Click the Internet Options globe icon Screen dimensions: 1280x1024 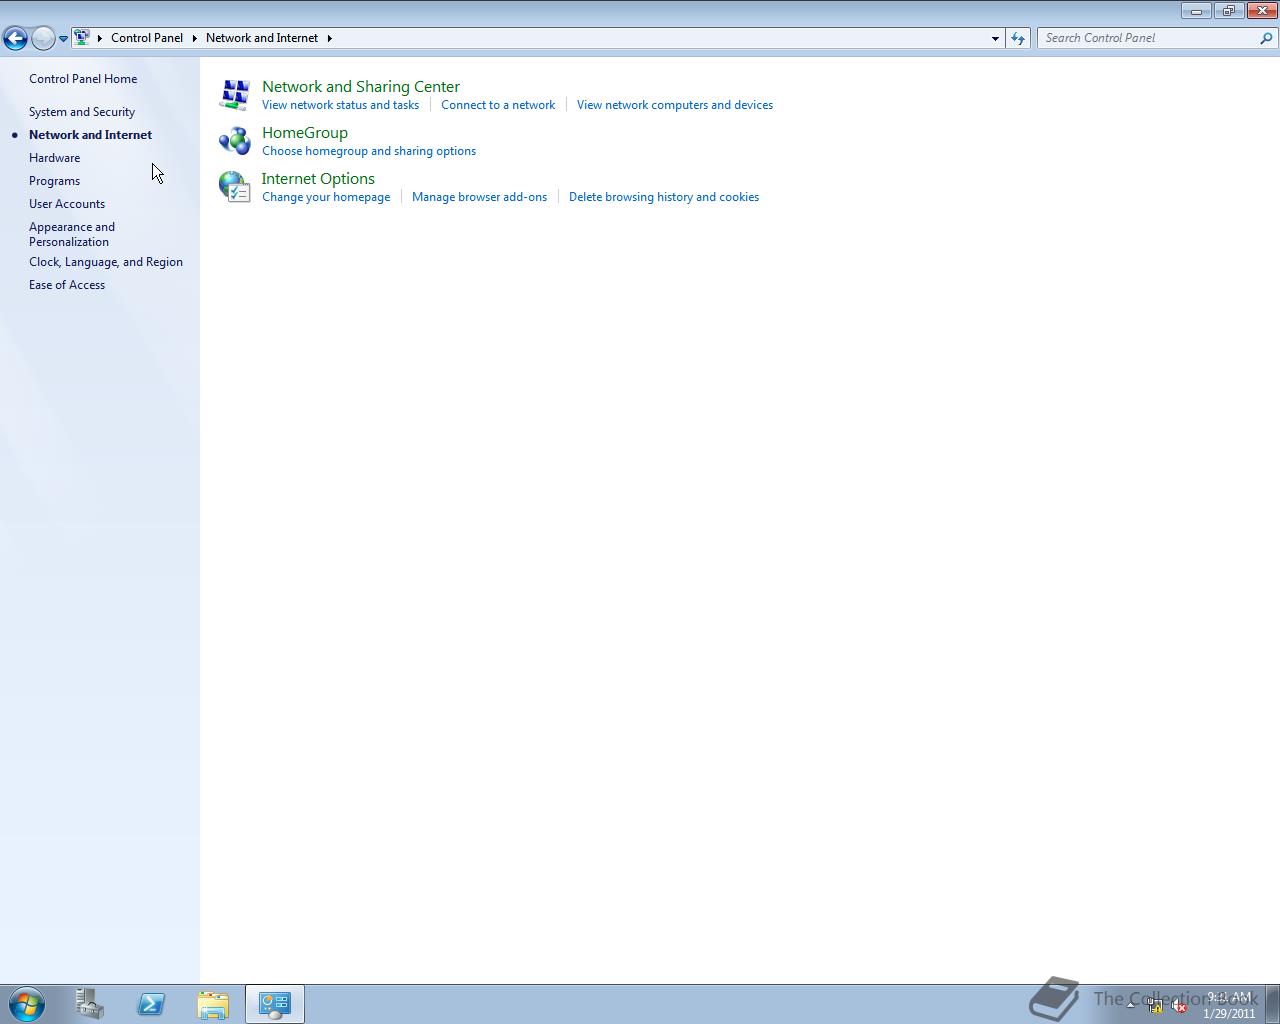click(x=235, y=186)
